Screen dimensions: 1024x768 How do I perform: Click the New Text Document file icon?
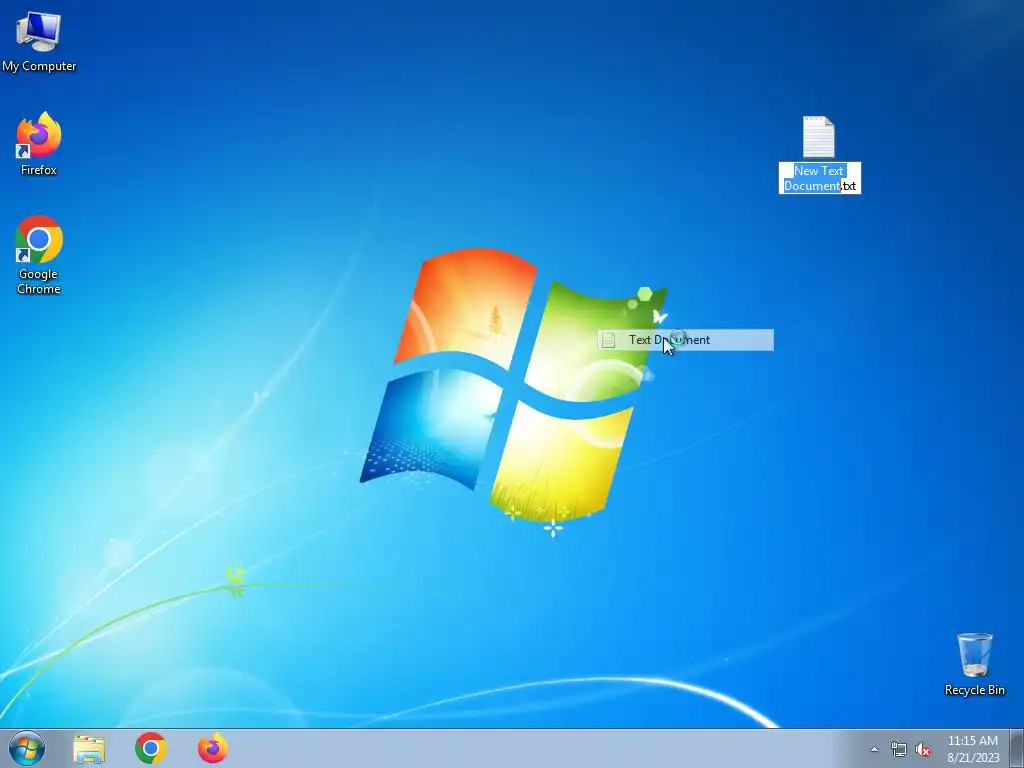pyautogui.click(x=818, y=137)
